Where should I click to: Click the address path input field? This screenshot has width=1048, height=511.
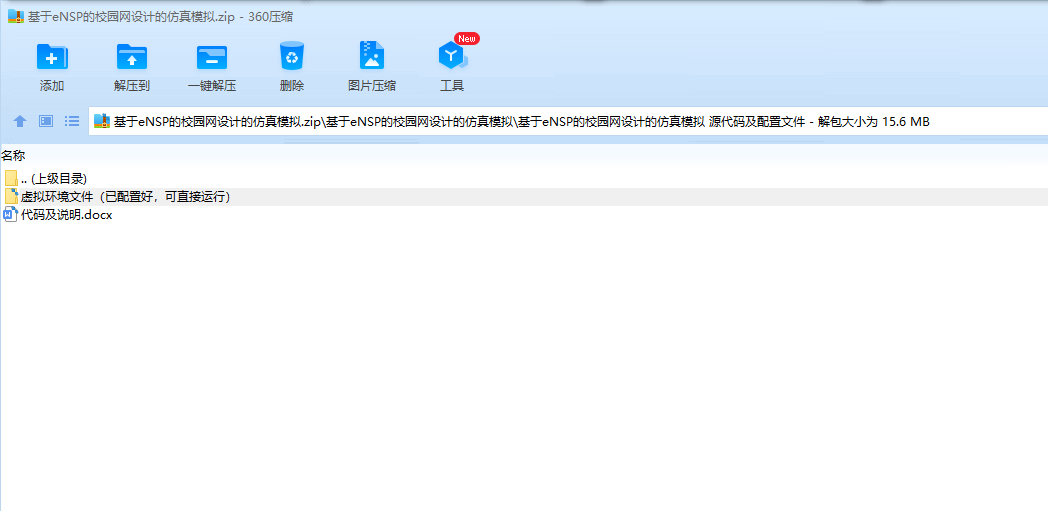pos(568,121)
